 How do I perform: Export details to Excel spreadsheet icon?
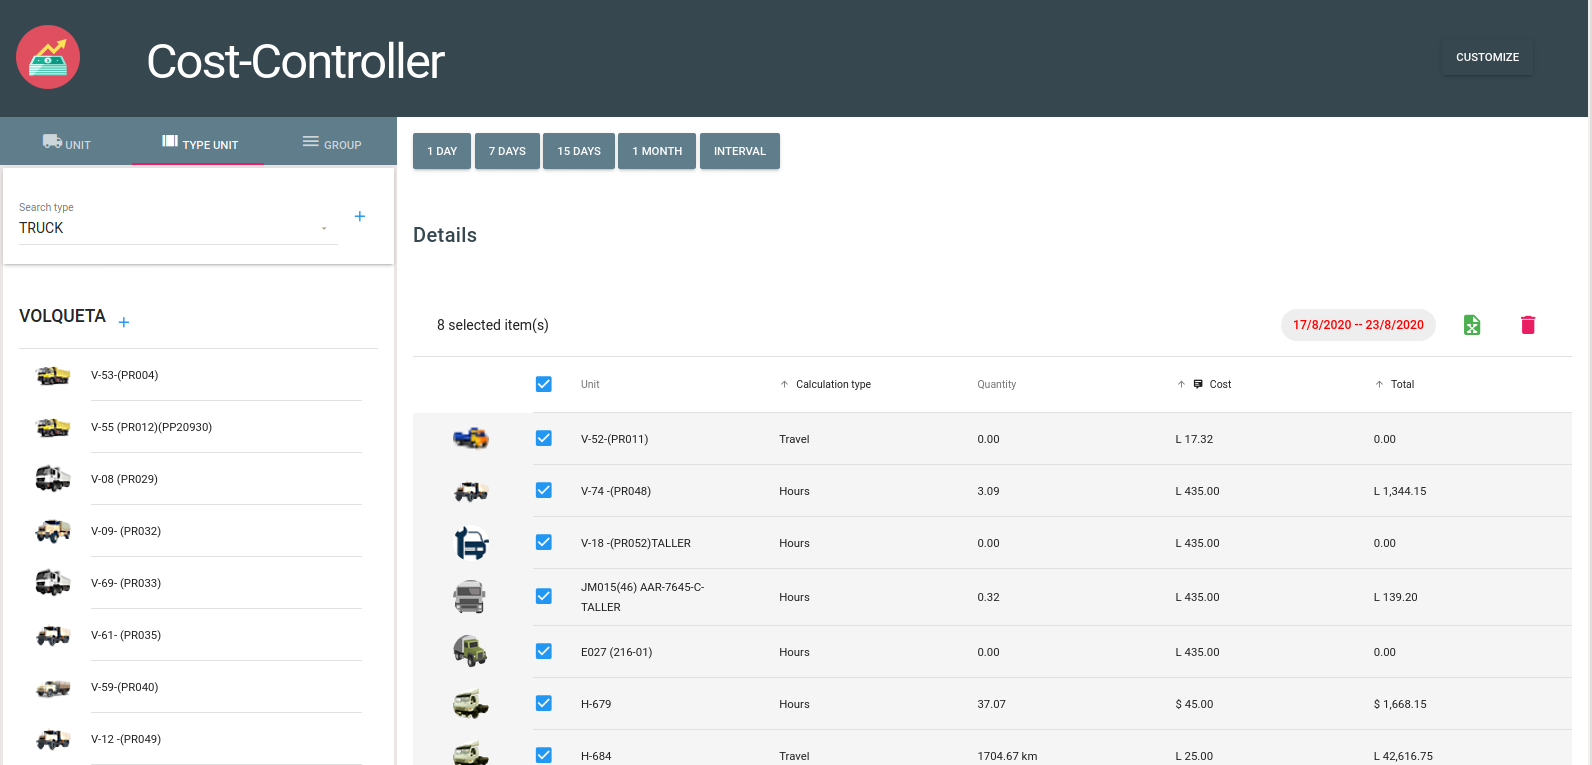pyautogui.click(x=1472, y=325)
